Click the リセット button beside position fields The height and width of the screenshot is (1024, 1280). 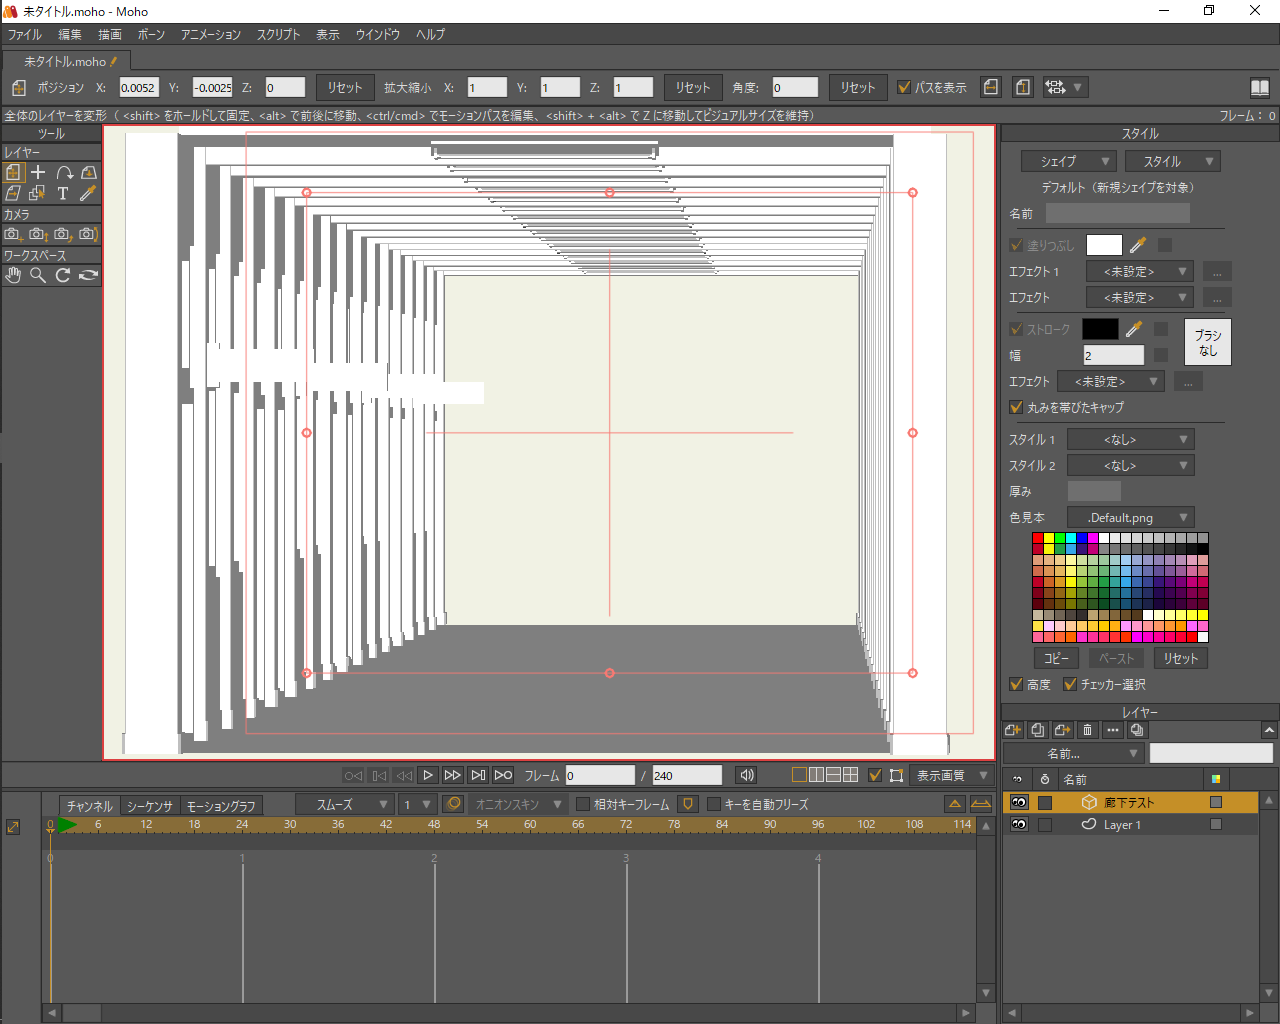(345, 87)
